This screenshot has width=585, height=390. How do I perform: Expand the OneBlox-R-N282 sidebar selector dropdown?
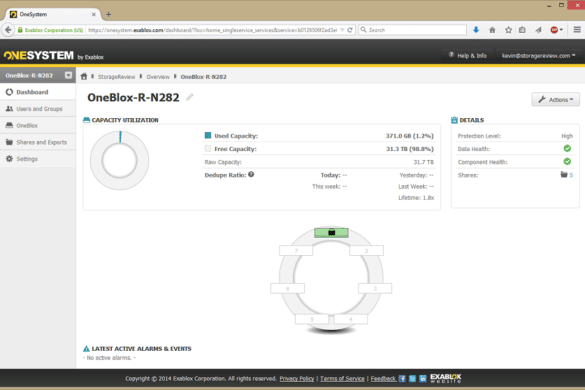pos(68,75)
